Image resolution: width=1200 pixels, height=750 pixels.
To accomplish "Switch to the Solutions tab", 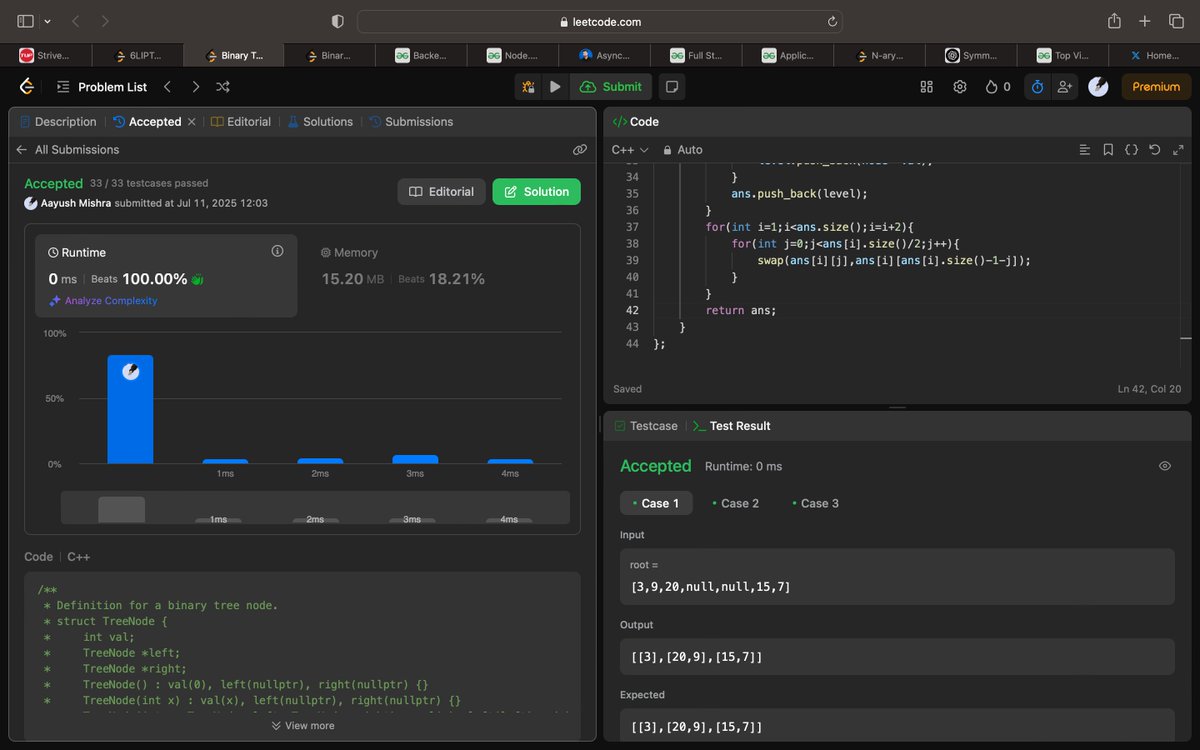I will point(320,122).
